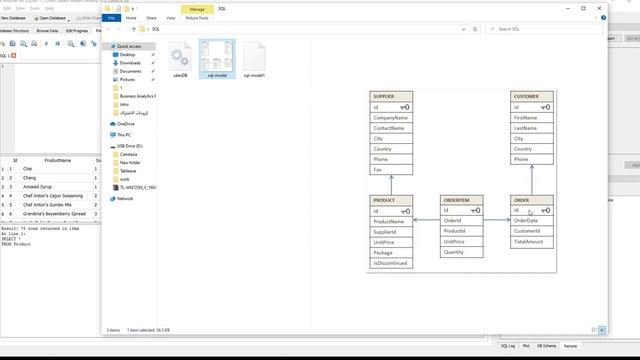The height and width of the screenshot is (360, 640).
Task: Select This PC in navigation pane
Action: (124, 135)
